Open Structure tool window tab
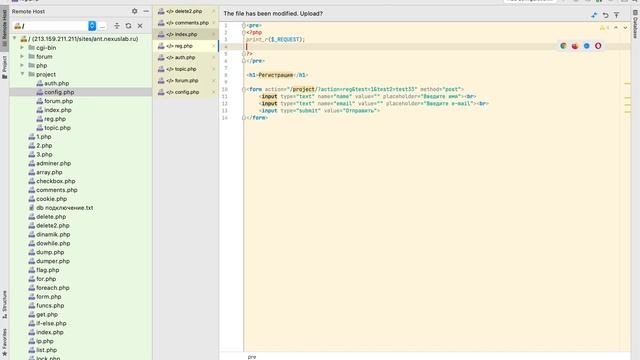Screen dimensions: 640x360 (x=4, y=304)
